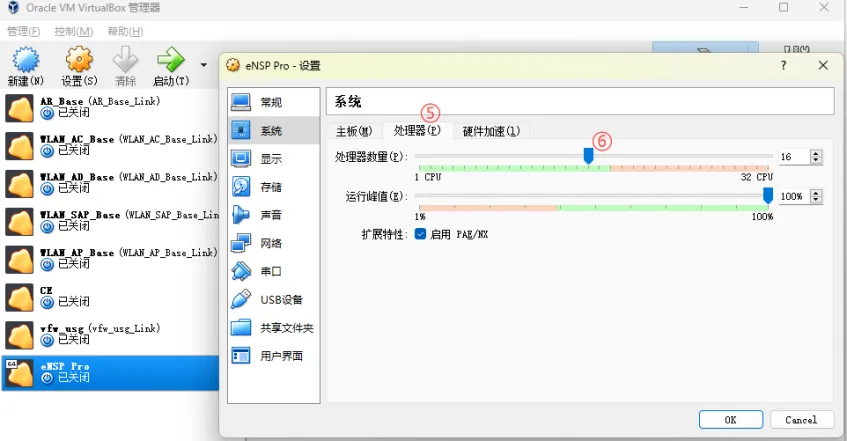The image size is (847, 441).
Task: Click the Discard (清除) arrow toolbar icon
Action: click(125, 59)
